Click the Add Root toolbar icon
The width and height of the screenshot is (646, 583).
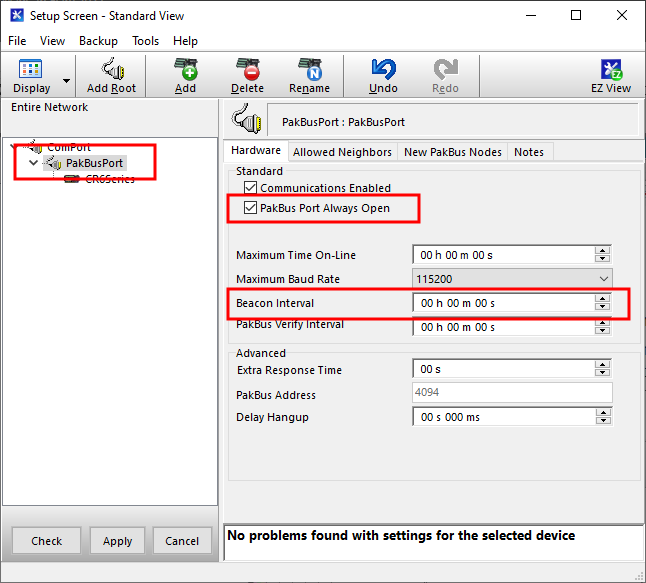coord(111,70)
